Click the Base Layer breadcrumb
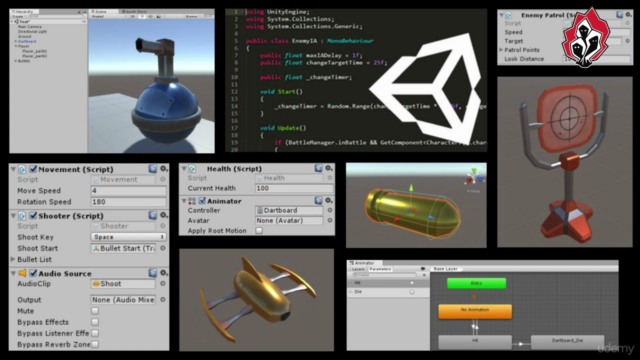The image size is (640, 360). pyautogui.click(x=445, y=269)
